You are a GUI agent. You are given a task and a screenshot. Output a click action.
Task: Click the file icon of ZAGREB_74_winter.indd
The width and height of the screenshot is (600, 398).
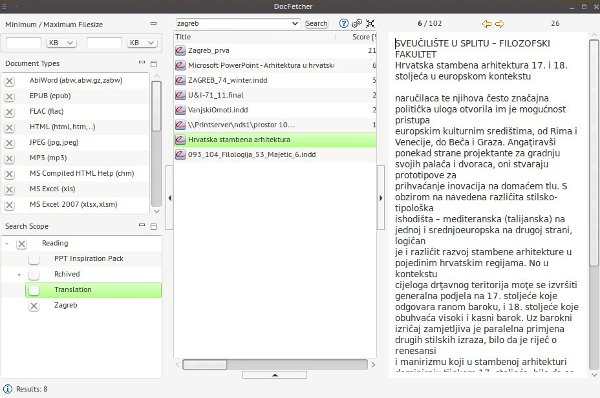tap(180, 80)
